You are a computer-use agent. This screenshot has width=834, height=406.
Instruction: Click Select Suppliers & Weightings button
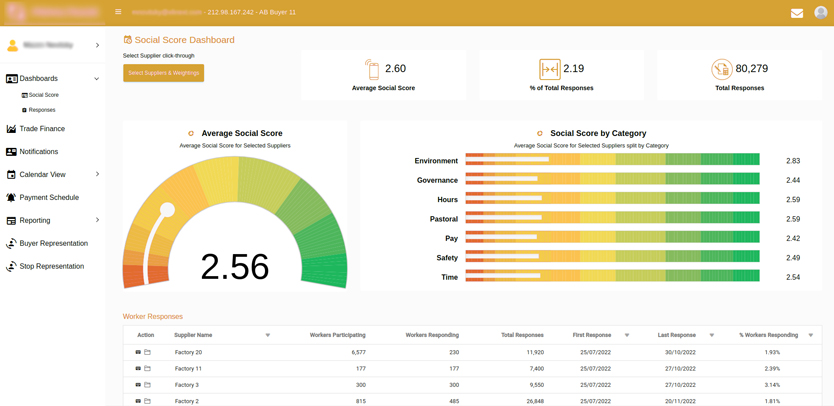coord(163,73)
